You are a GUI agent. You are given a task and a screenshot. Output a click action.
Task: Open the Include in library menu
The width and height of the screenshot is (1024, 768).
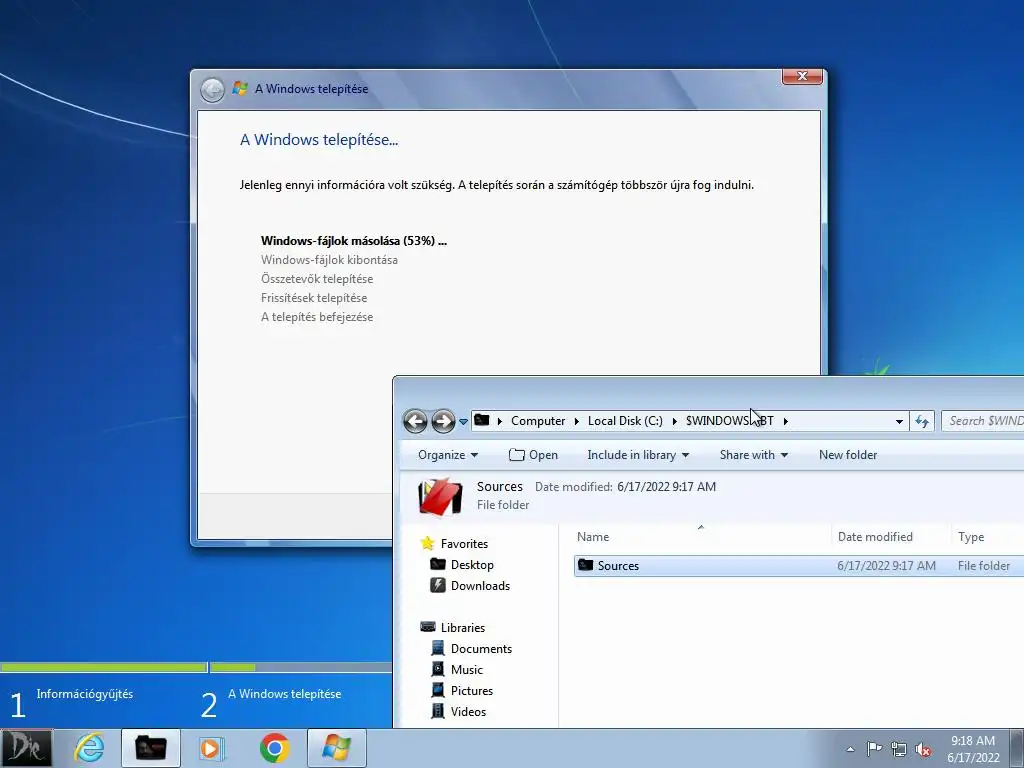638,455
